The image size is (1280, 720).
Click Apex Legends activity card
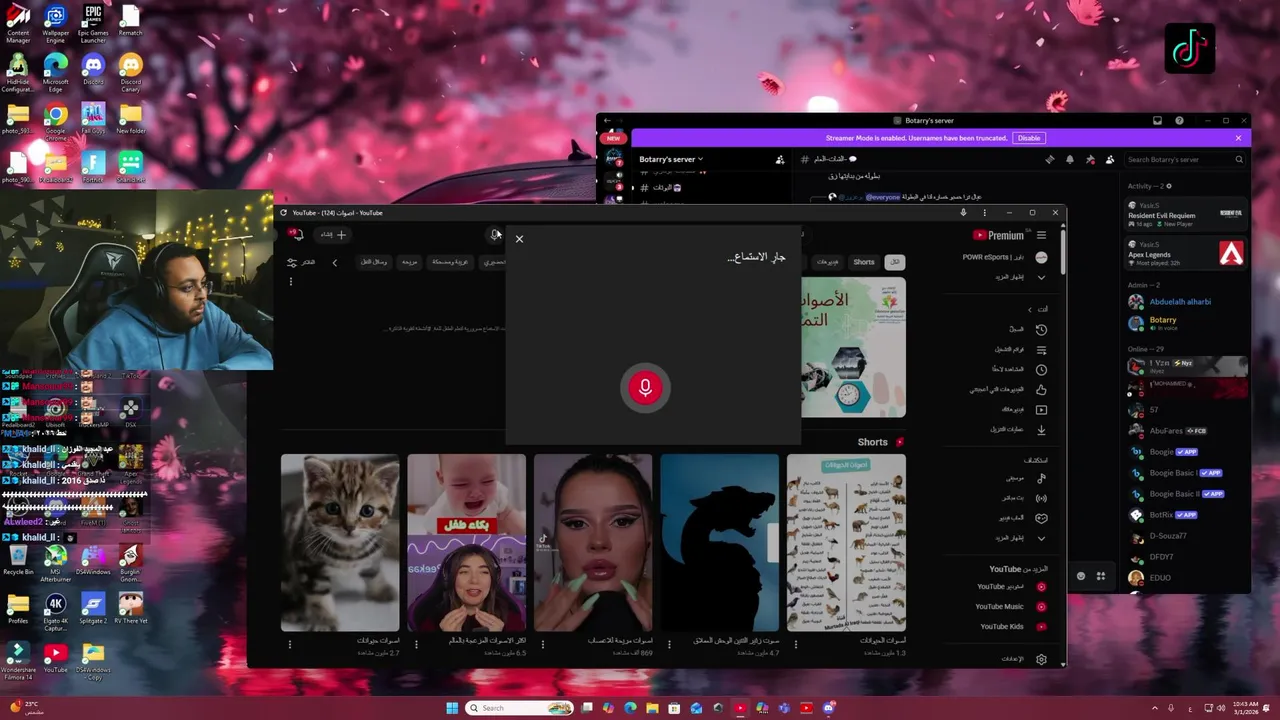[x=1186, y=254]
